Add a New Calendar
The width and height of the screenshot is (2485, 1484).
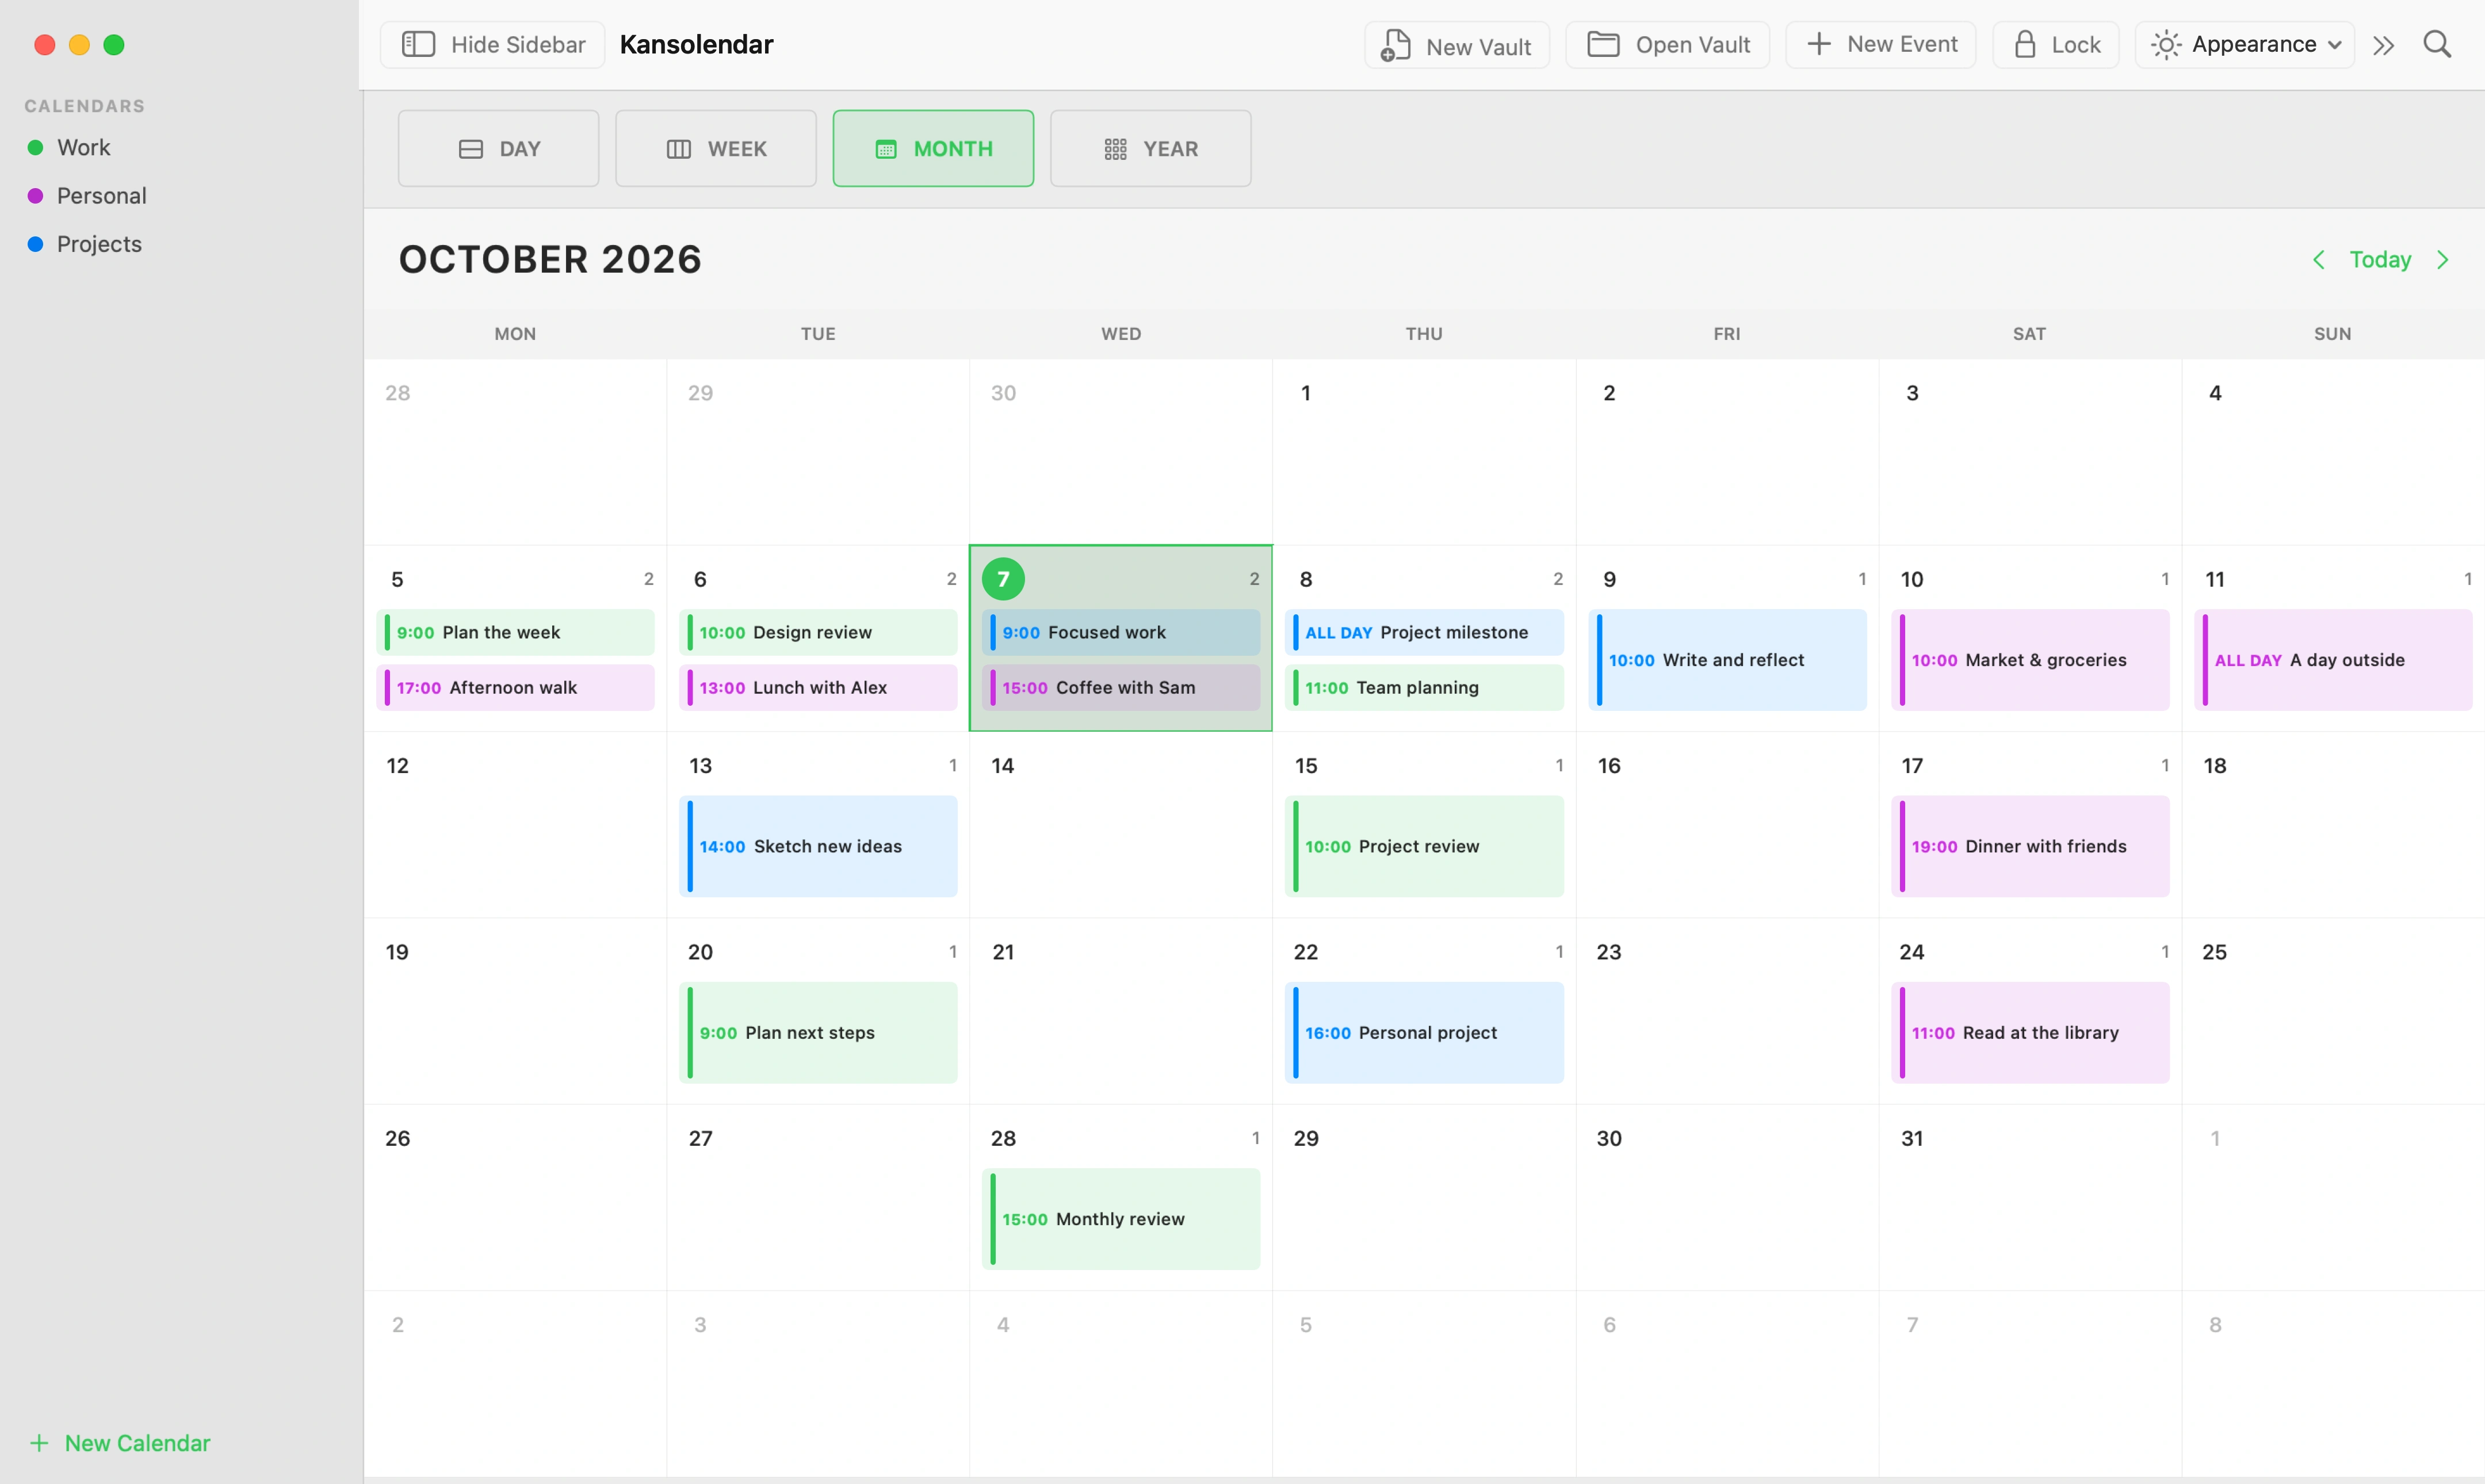(x=120, y=1443)
